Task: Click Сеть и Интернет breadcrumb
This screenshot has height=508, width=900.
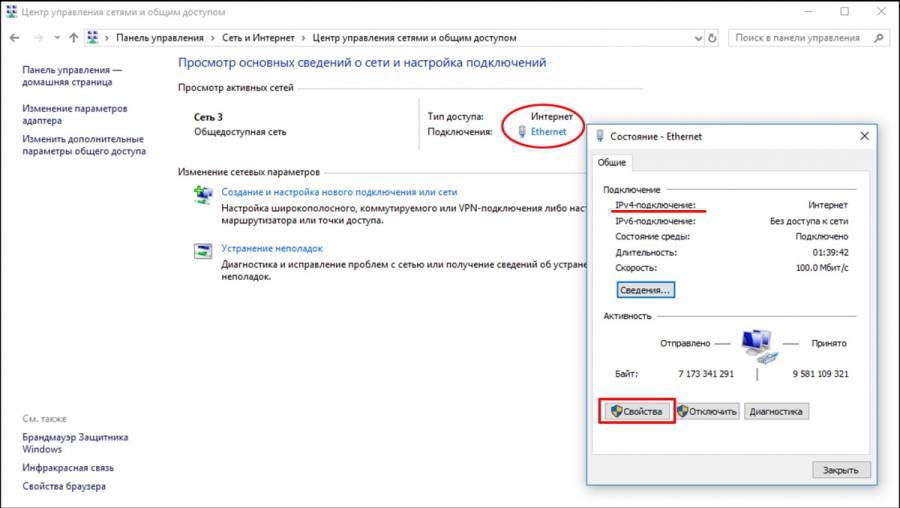Action: (257, 38)
